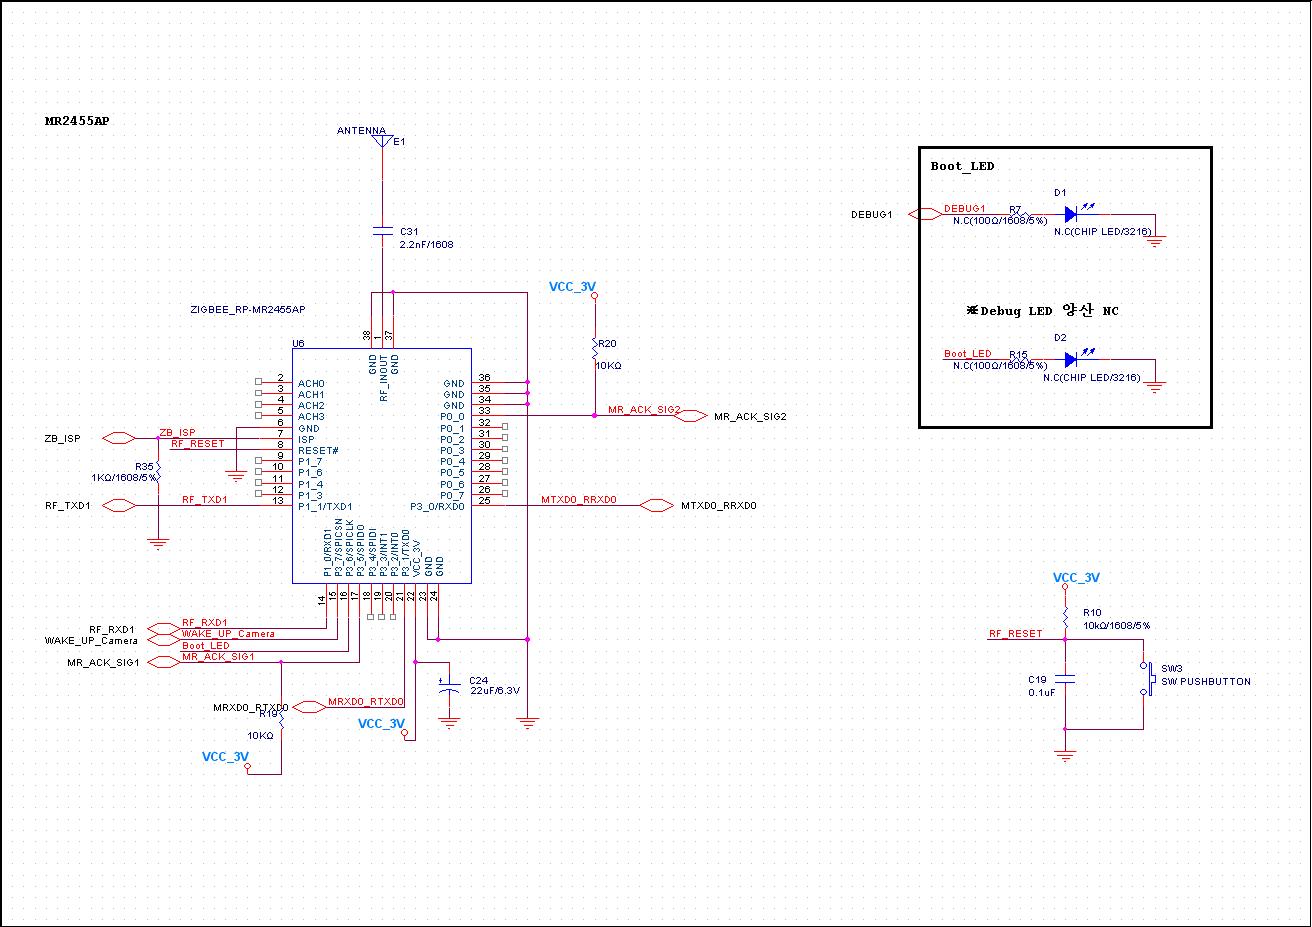Click the MTXD0_RRXD0 off-page connector
The image size is (1312, 927).
(656, 506)
